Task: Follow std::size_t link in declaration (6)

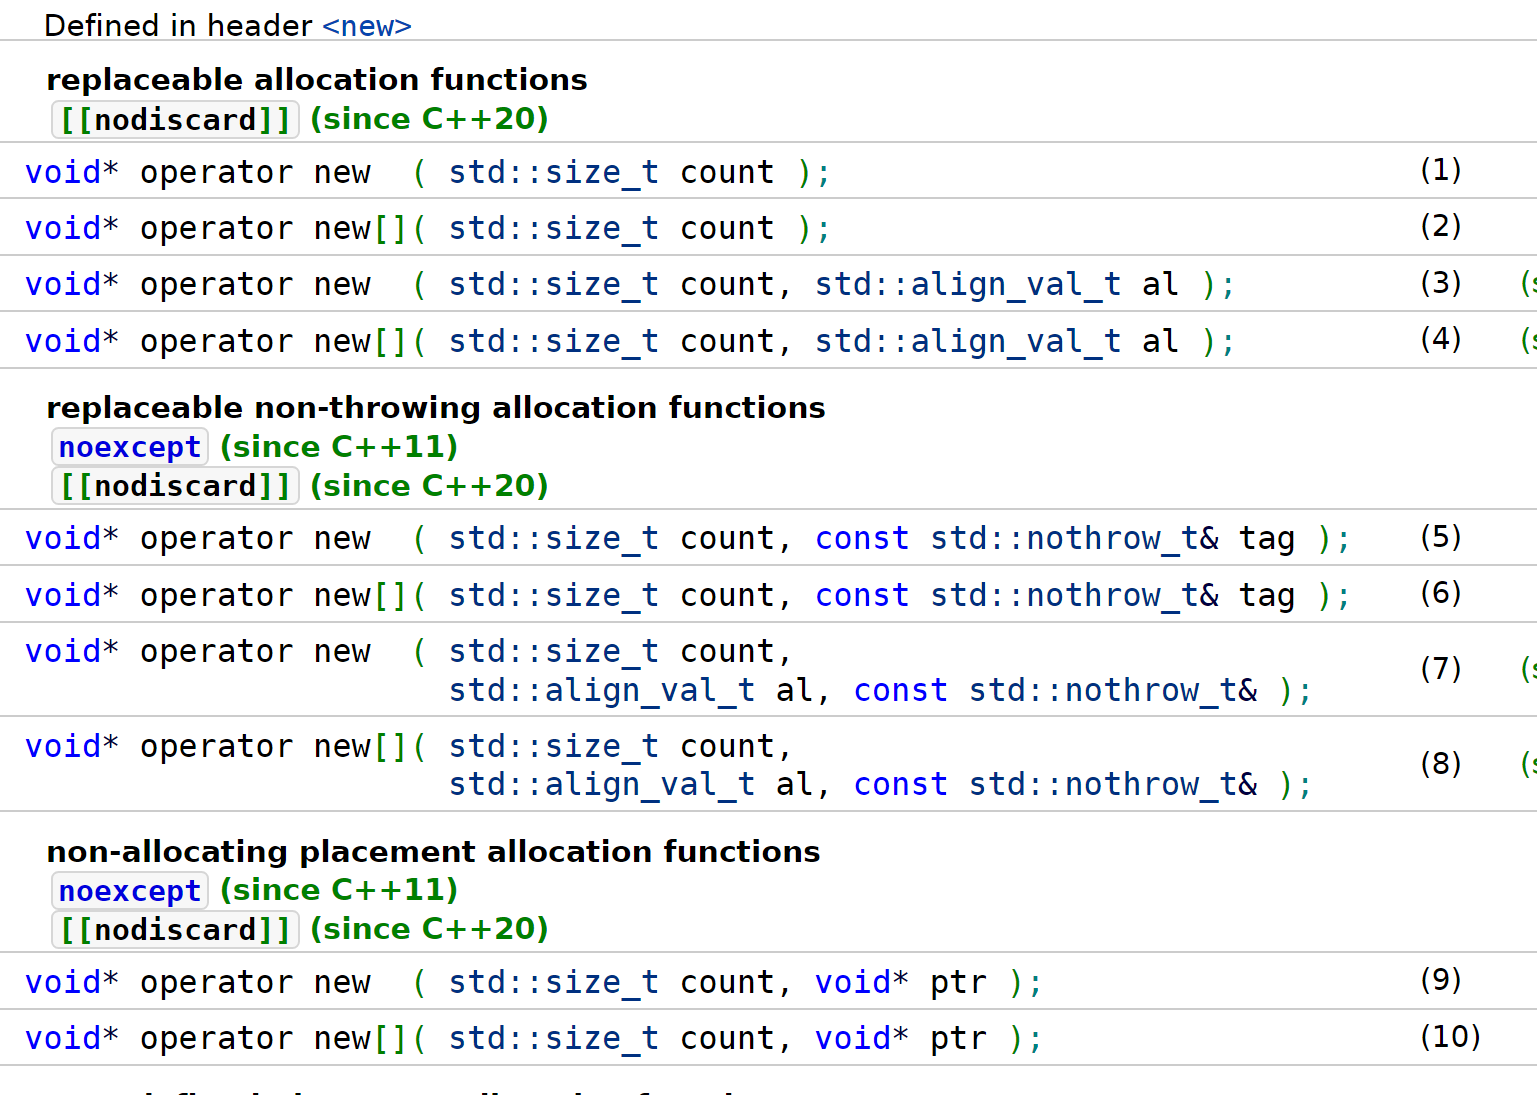Action: pyautogui.click(x=553, y=595)
